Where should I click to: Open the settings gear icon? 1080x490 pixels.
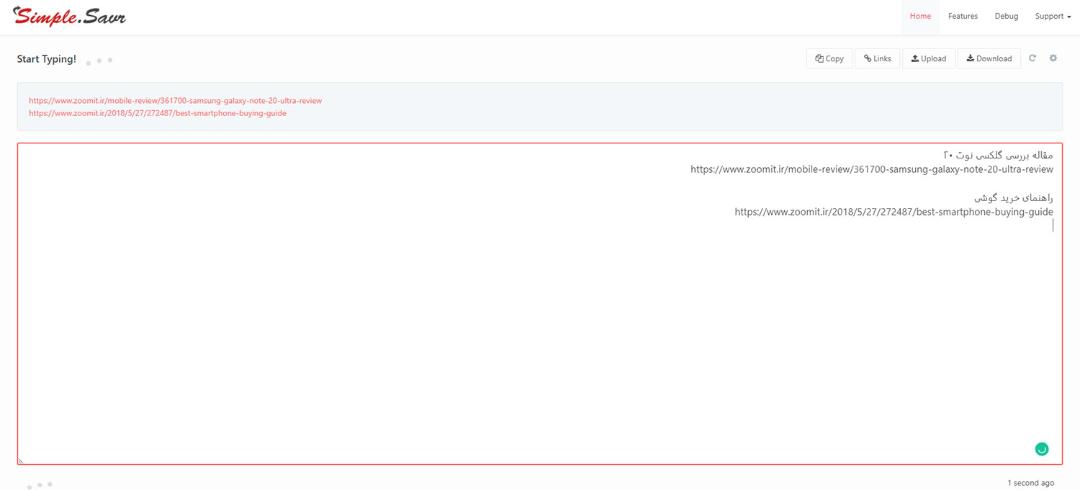coord(1053,59)
